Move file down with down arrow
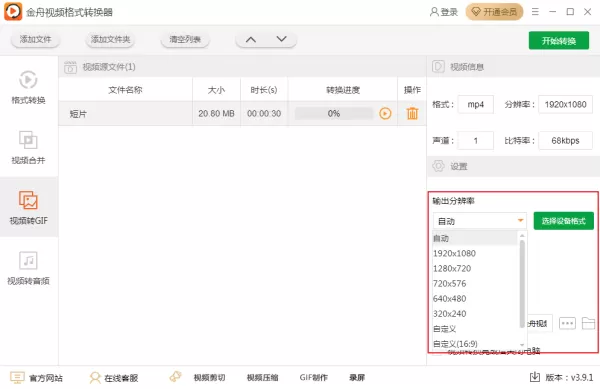This screenshot has height=389, width=600. [x=282, y=39]
